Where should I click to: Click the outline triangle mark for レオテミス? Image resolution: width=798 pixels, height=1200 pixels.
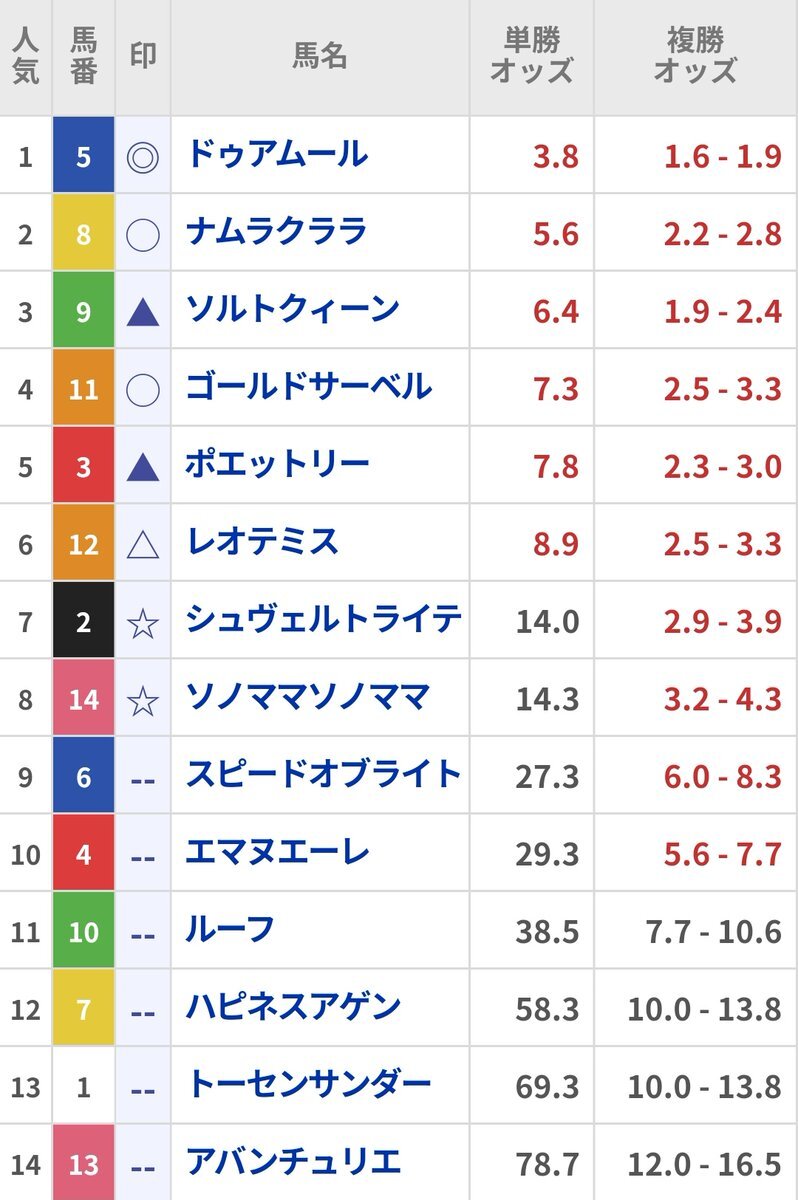(143, 544)
